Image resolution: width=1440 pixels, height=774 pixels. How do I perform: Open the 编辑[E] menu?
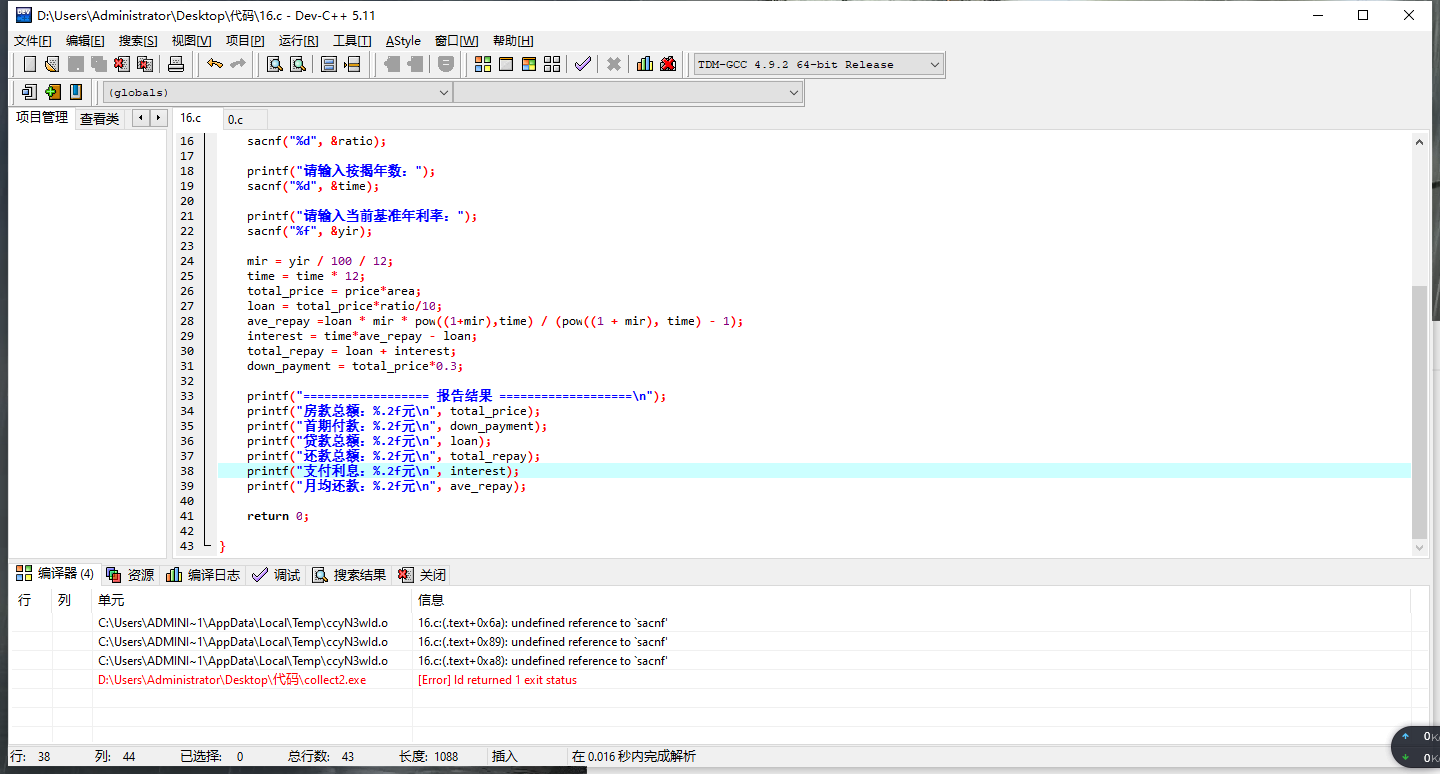(x=85, y=40)
